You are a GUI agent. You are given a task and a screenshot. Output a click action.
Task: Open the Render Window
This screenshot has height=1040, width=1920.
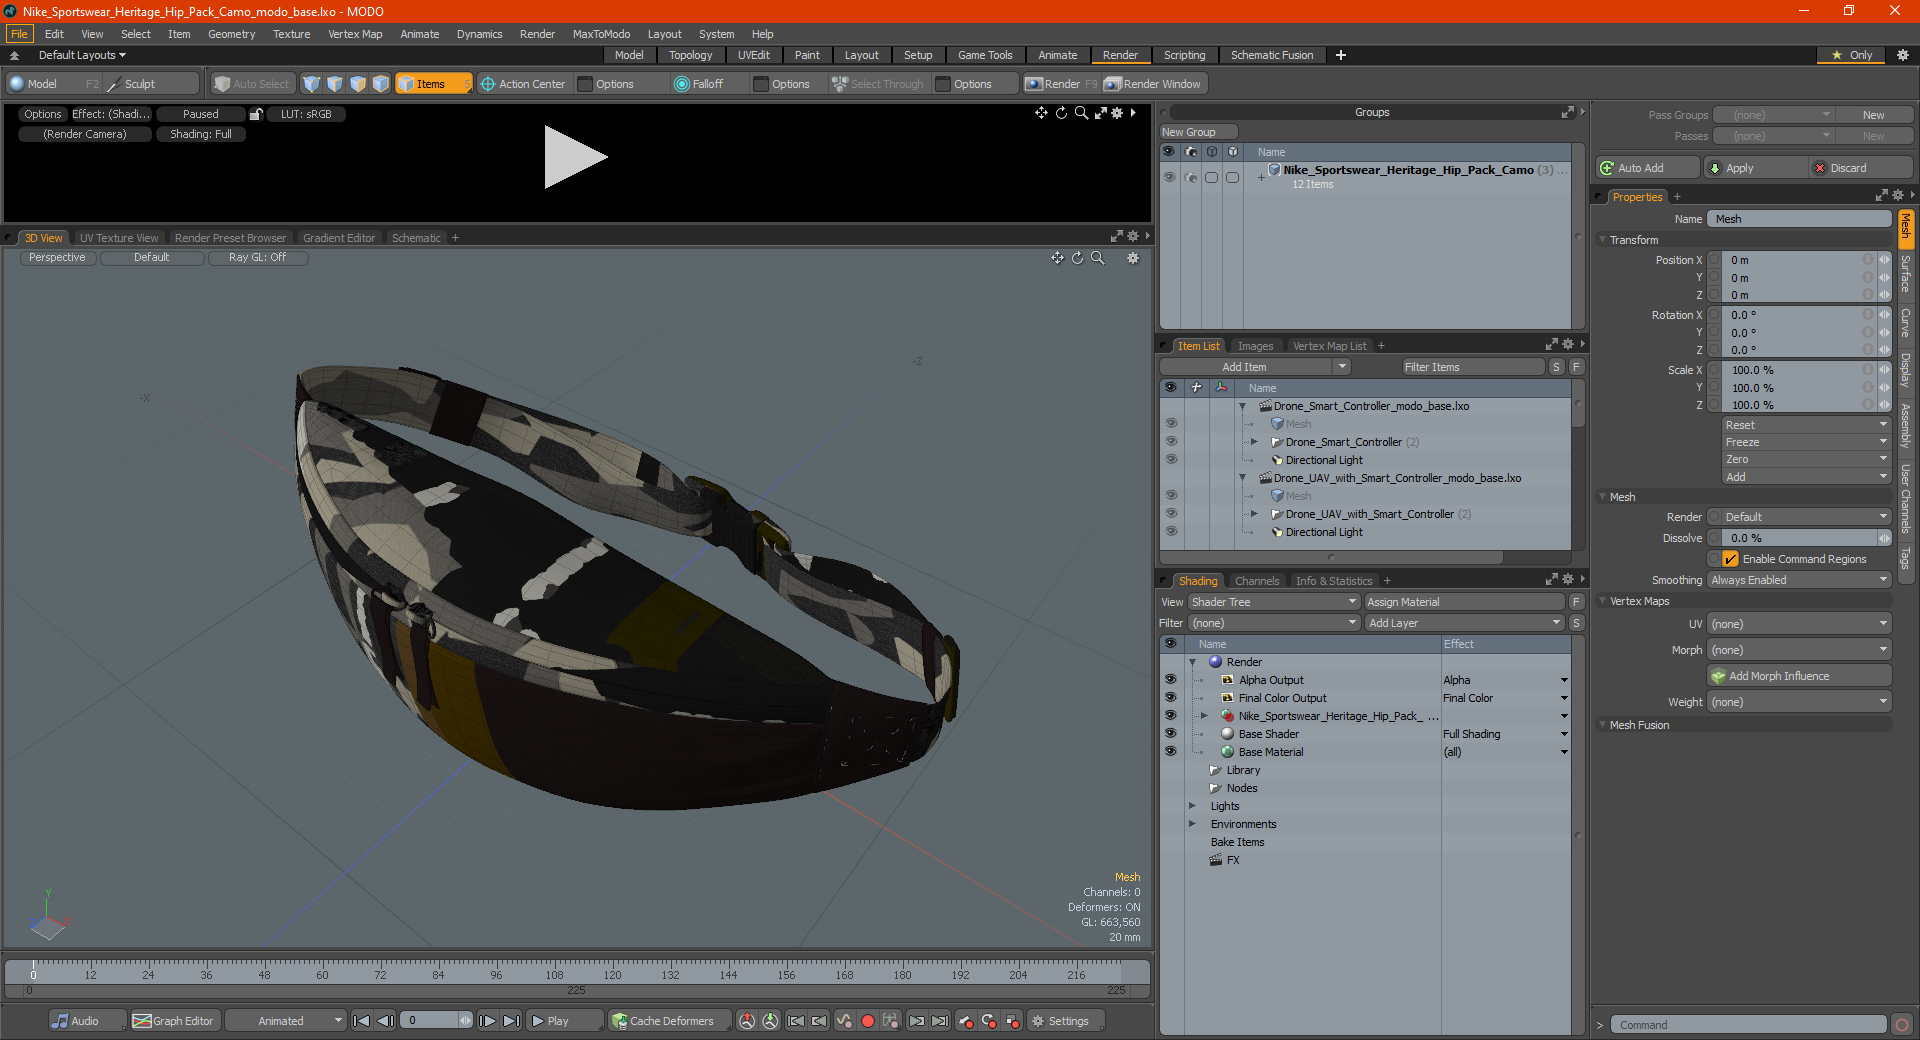(1154, 84)
